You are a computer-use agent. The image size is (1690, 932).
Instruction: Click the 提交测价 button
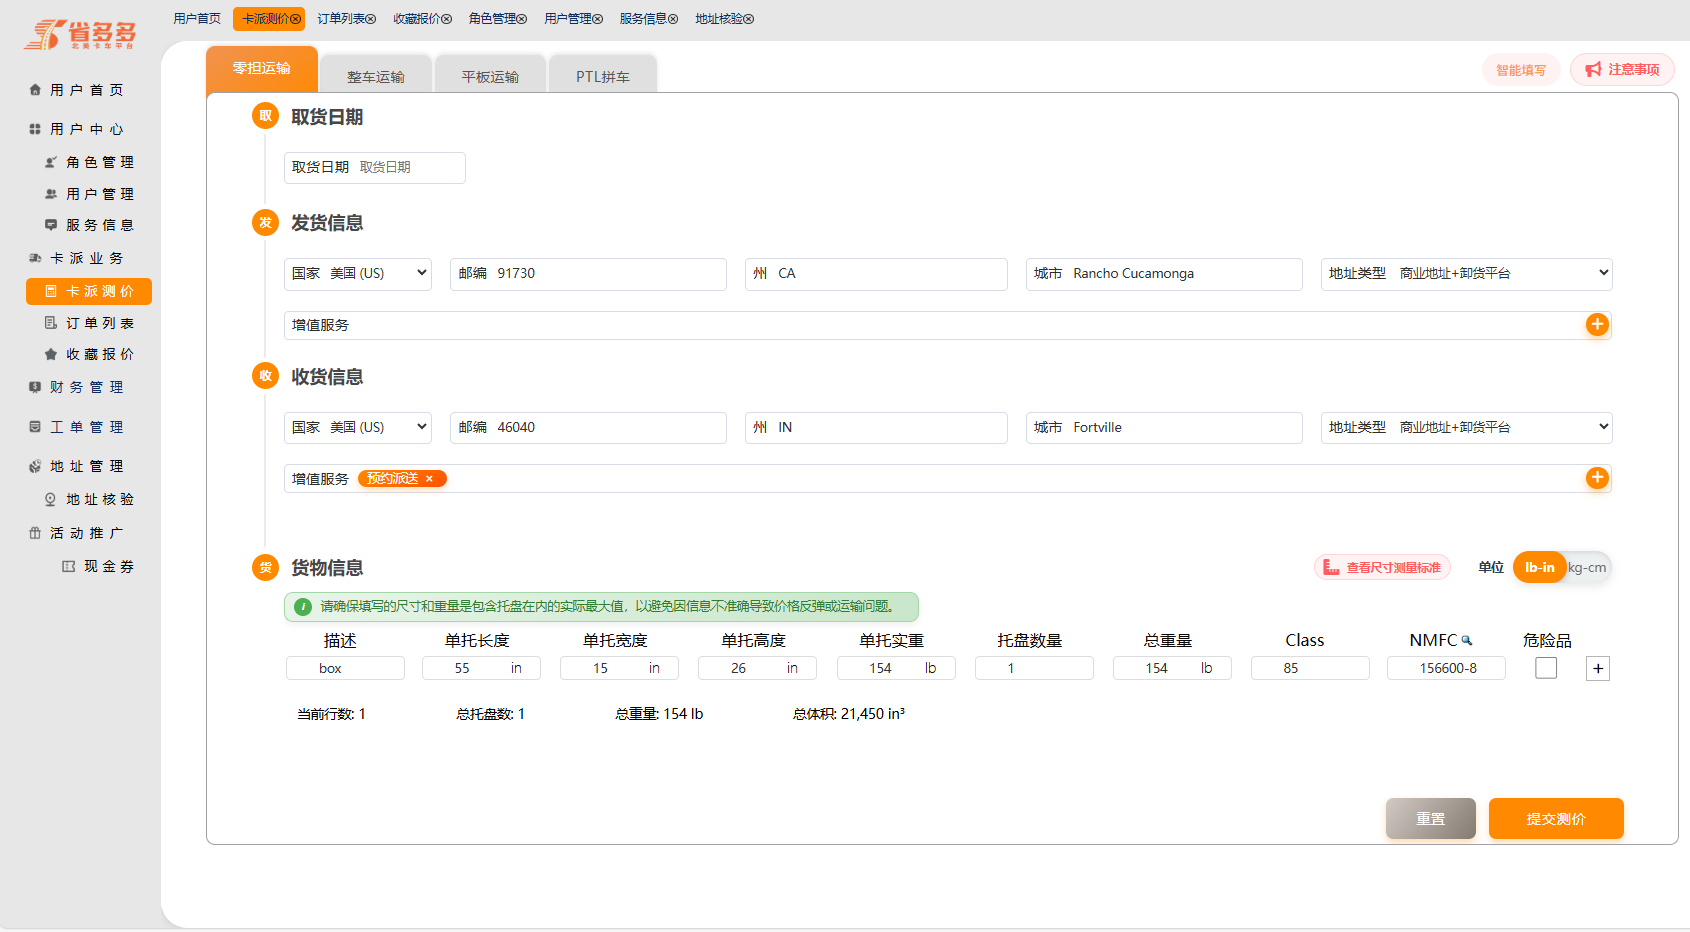pos(1555,819)
